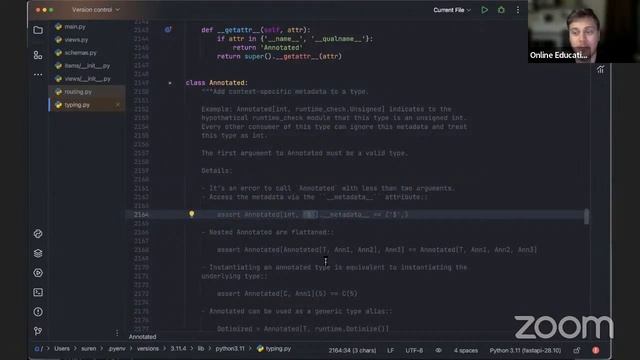Screen dimensions: 640x360
Task: Open the vertical dots More Actions menu in toolbar
Action: [518, 10]
